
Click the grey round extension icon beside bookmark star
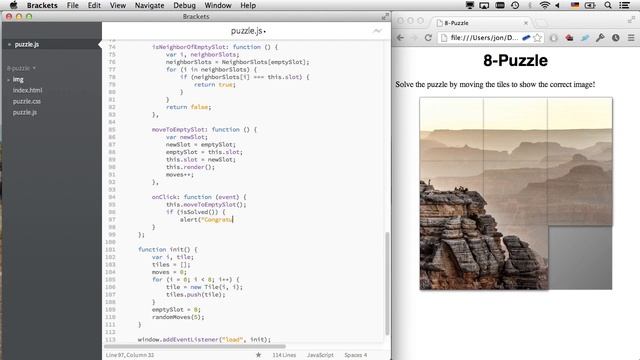(553, 38)
